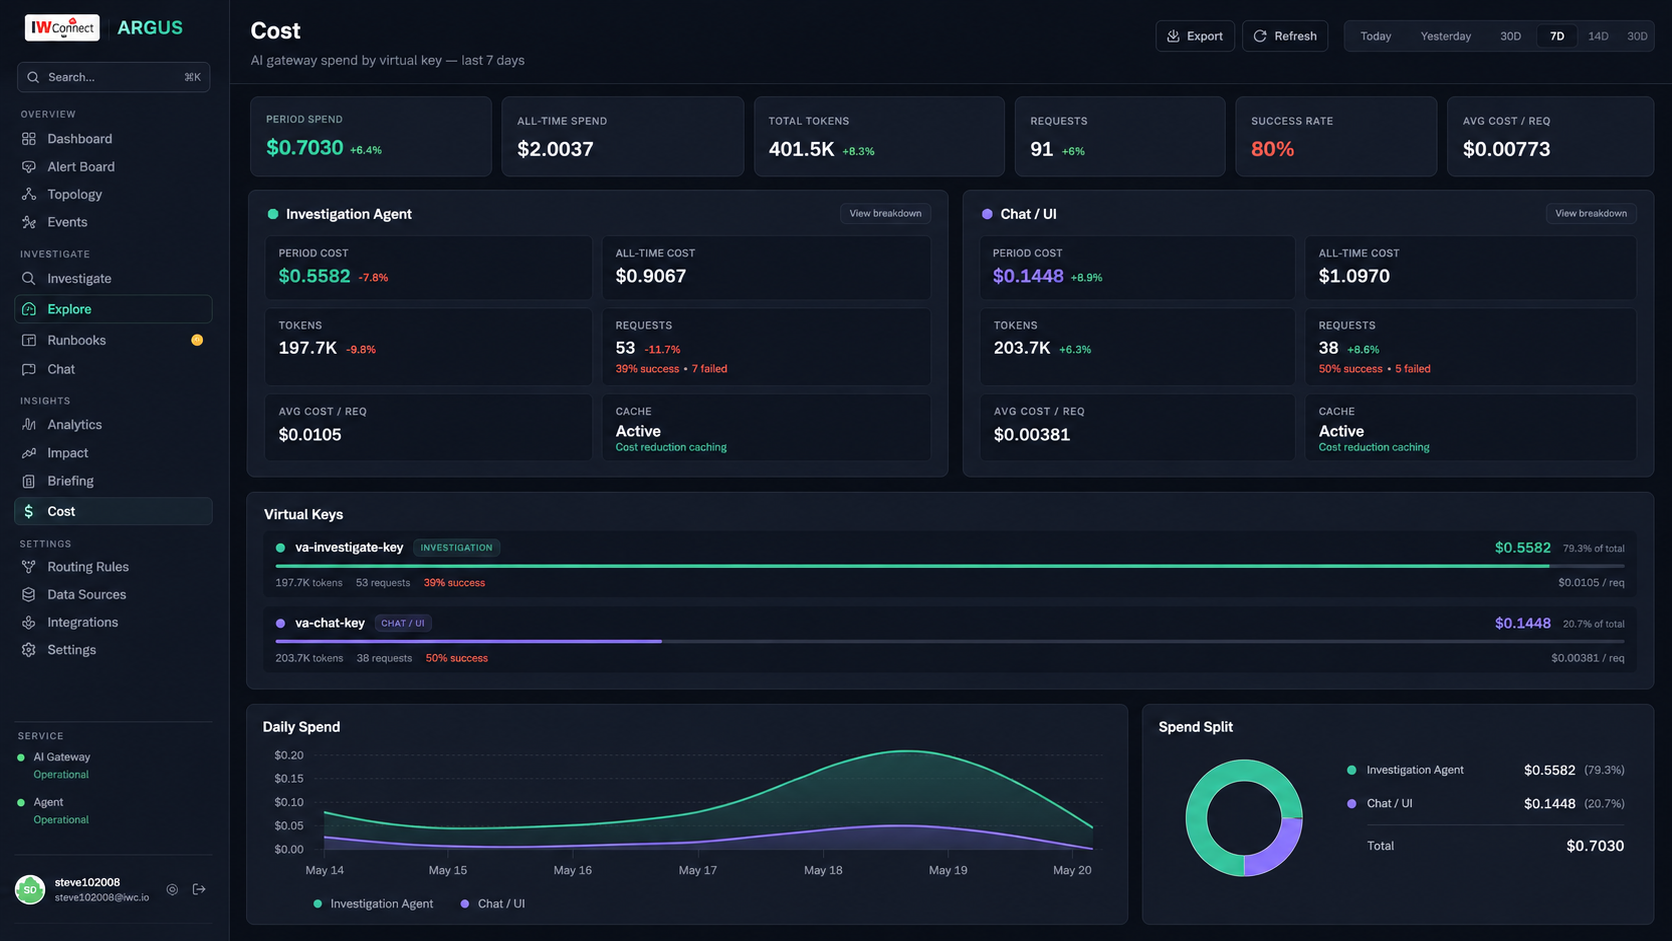Click the Total Tokens value 401.5K
The image size is (1672, 941).
[x=801, y=149]
